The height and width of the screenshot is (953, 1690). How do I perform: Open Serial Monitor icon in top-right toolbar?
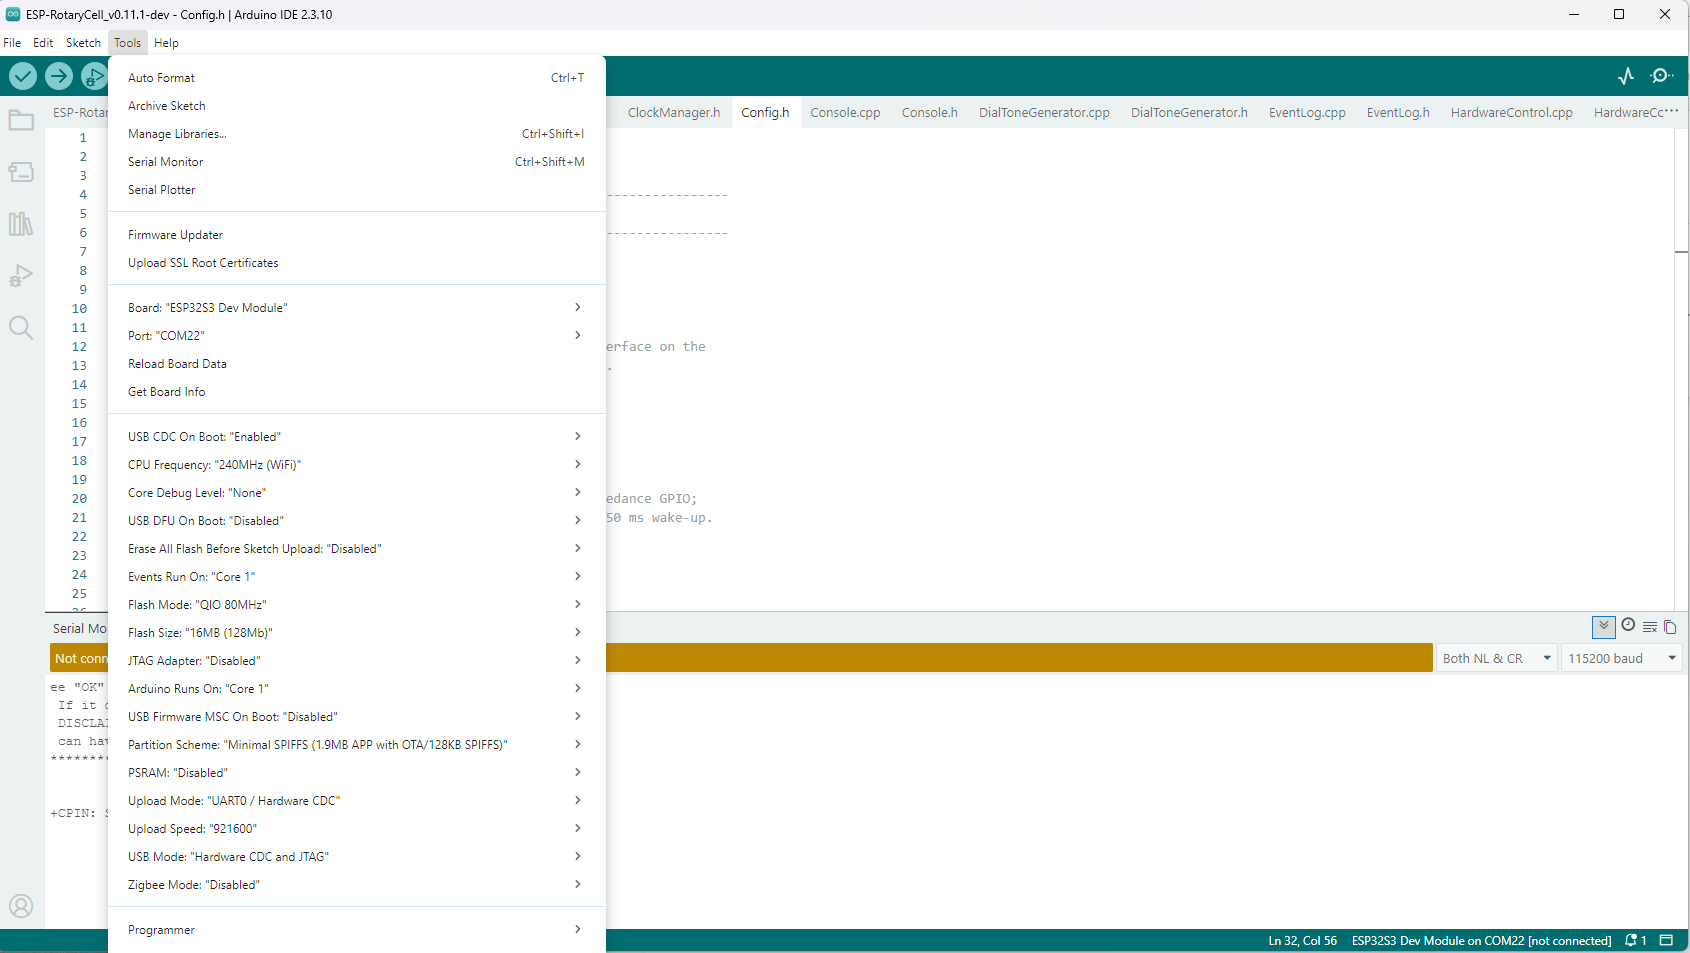(x=1662, y=76)
